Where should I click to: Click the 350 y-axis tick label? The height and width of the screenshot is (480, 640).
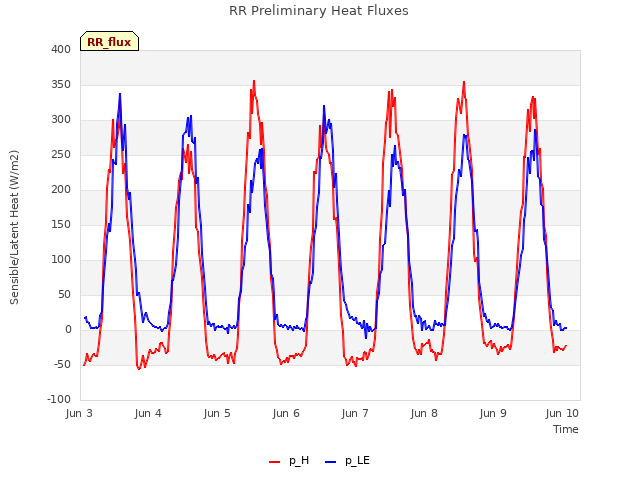pos(61,84)
